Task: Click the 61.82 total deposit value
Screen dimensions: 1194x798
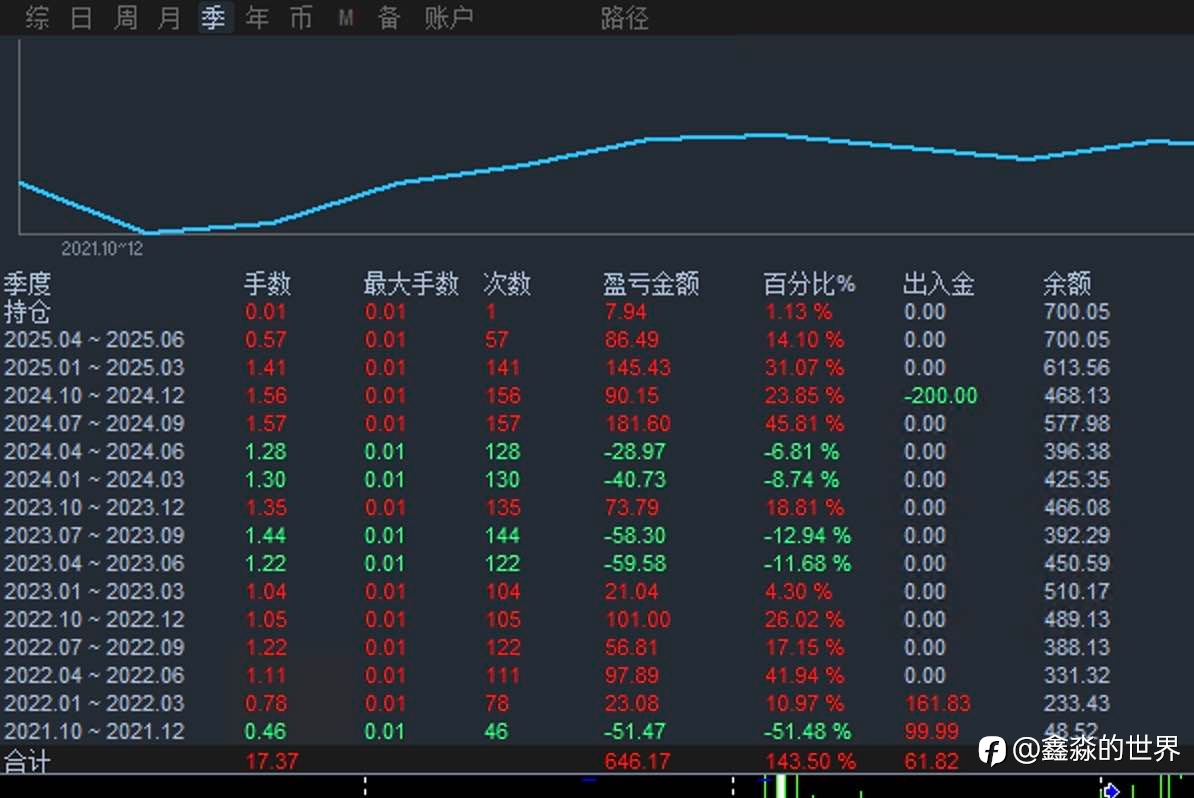Action: coord(931,761)
